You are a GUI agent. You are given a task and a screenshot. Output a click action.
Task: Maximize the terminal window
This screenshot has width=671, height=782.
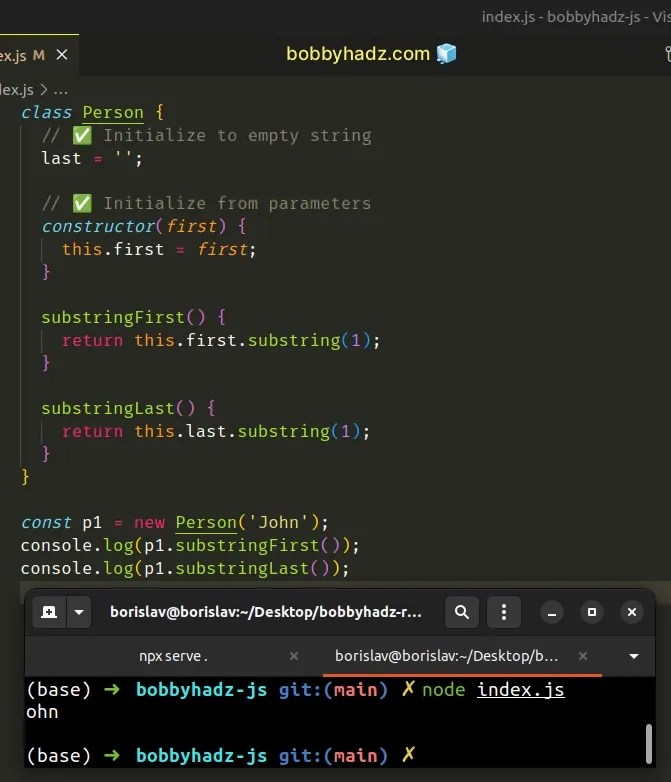pos(592,612)
